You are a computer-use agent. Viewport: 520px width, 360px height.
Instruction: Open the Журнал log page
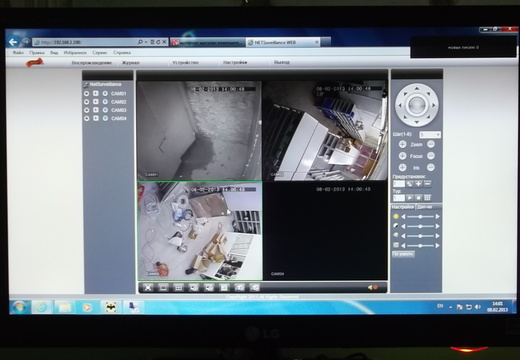click(131, 63)
